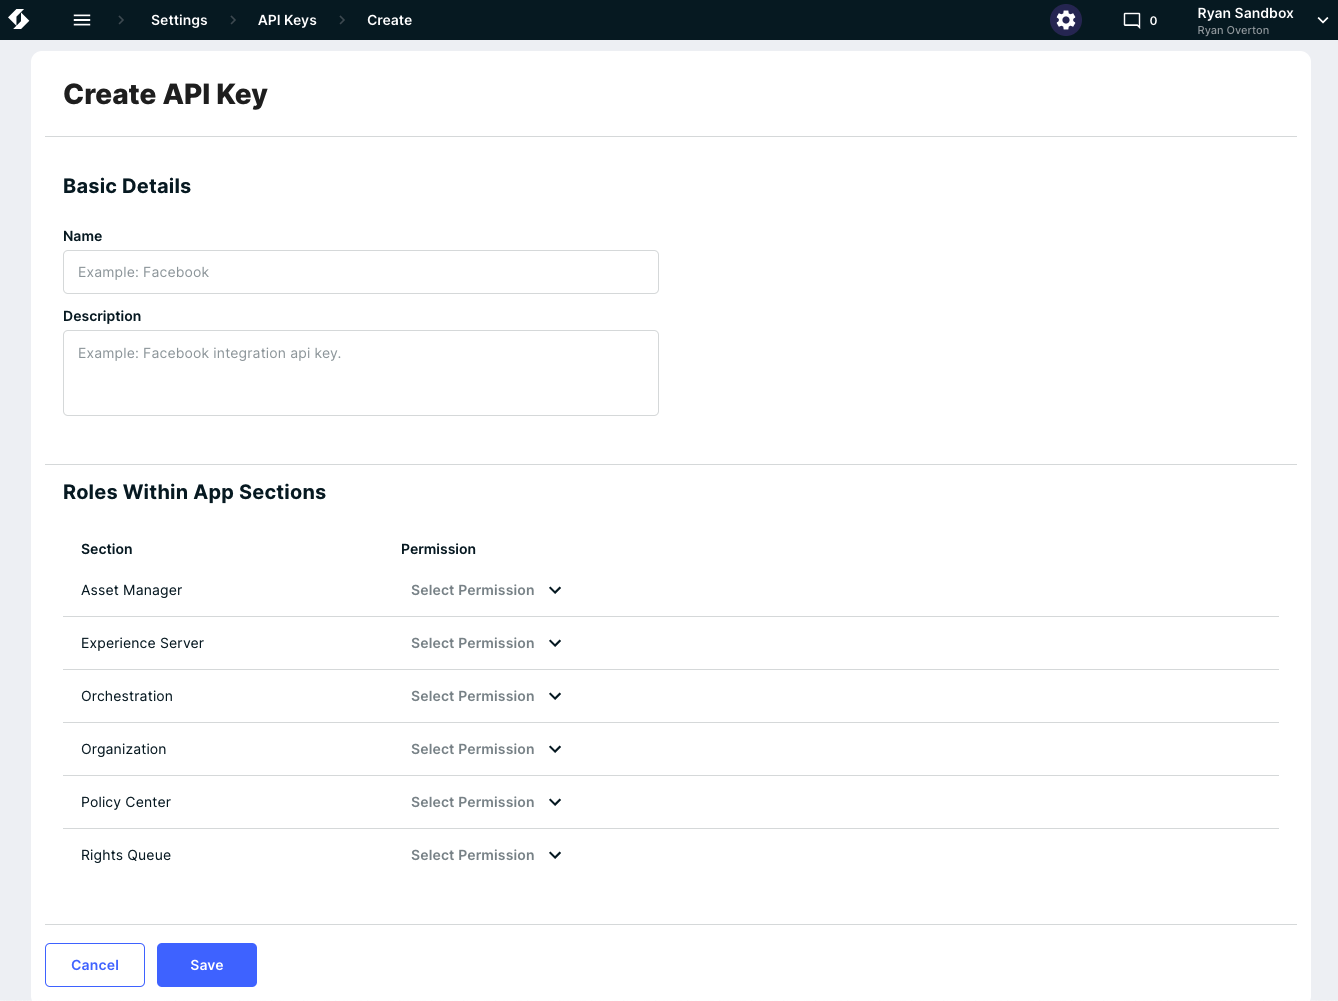Open Orchestration permission dropdown
The image size is (1338, 1001).
[x=487, y=696]
